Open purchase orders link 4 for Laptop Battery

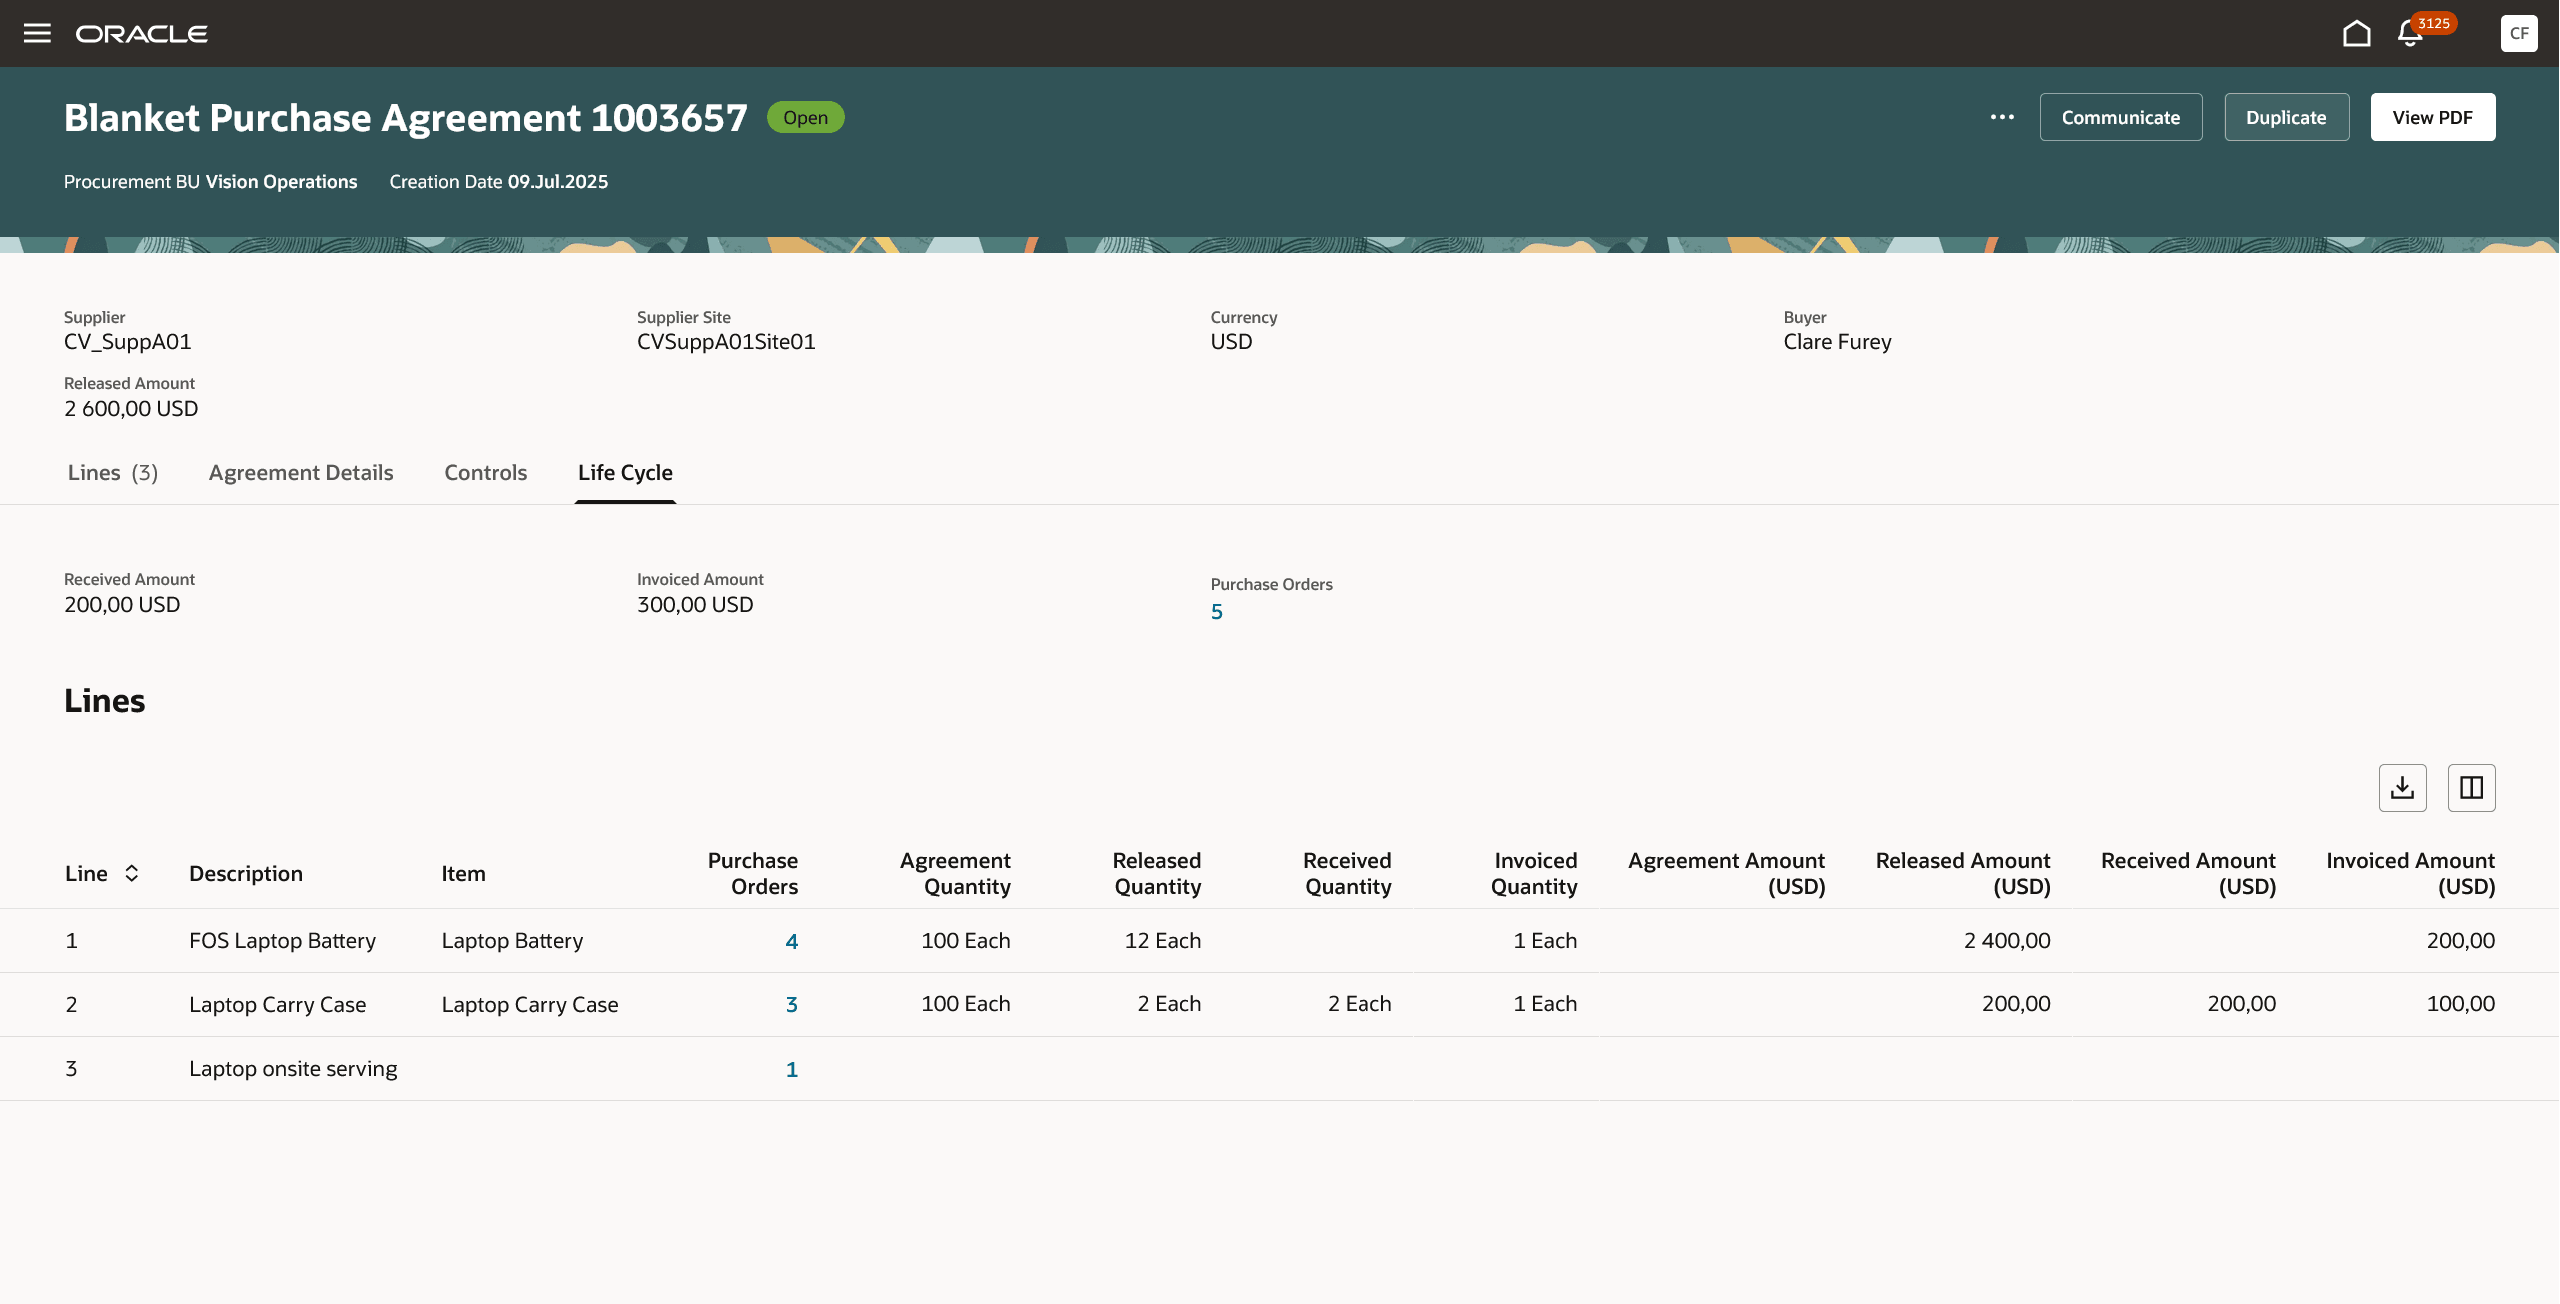click(791, 941)
